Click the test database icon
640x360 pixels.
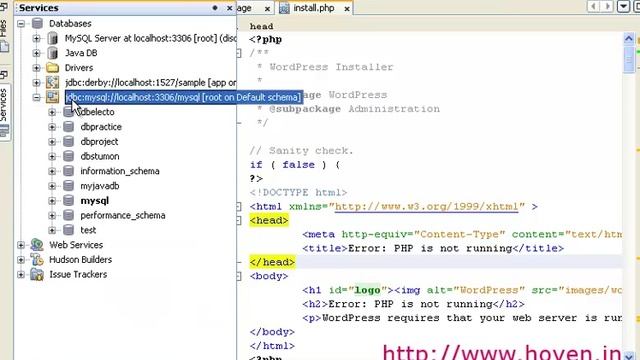pyautogui.click(x=69, y=230)
